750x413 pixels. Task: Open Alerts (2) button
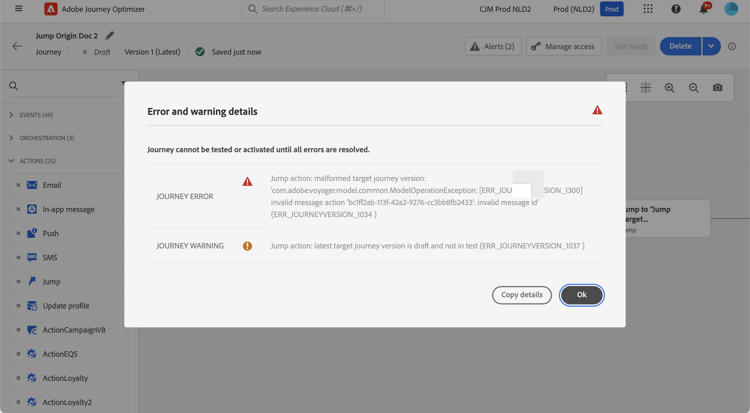click(493, 46)
